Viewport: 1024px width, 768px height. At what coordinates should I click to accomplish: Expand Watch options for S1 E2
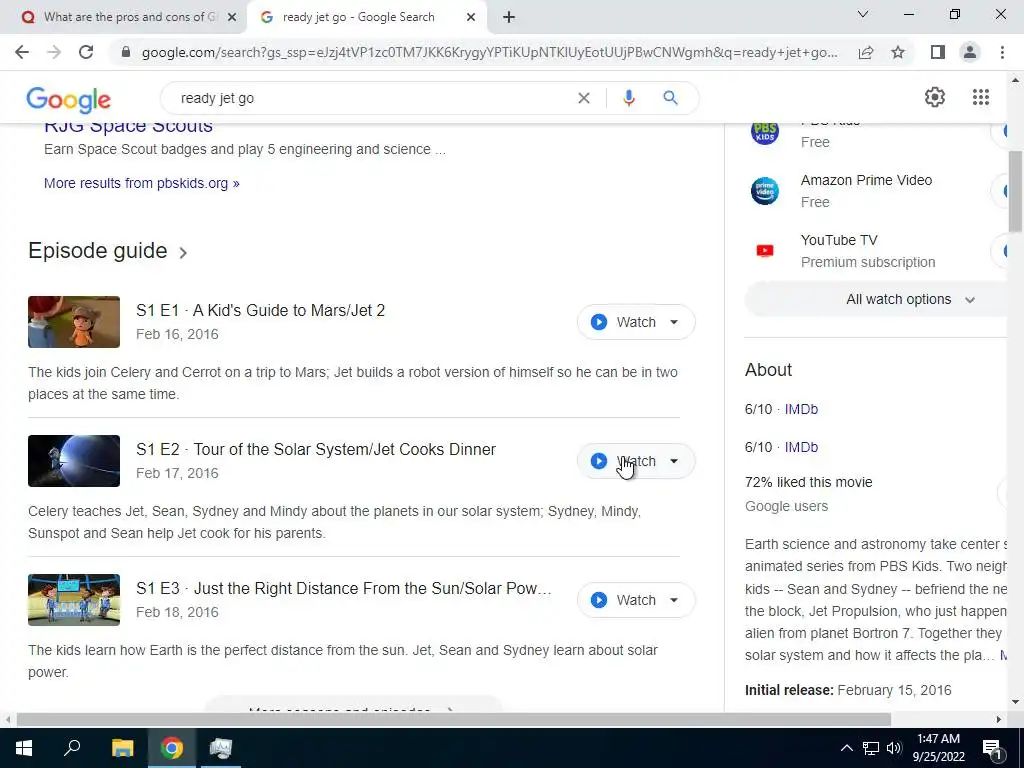674,461
